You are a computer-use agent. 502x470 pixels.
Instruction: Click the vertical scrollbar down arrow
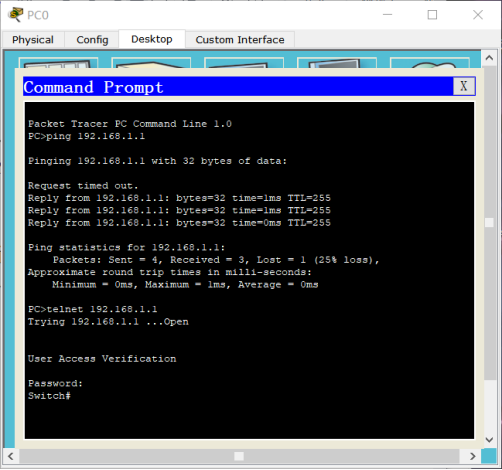(x=489, y=440)
